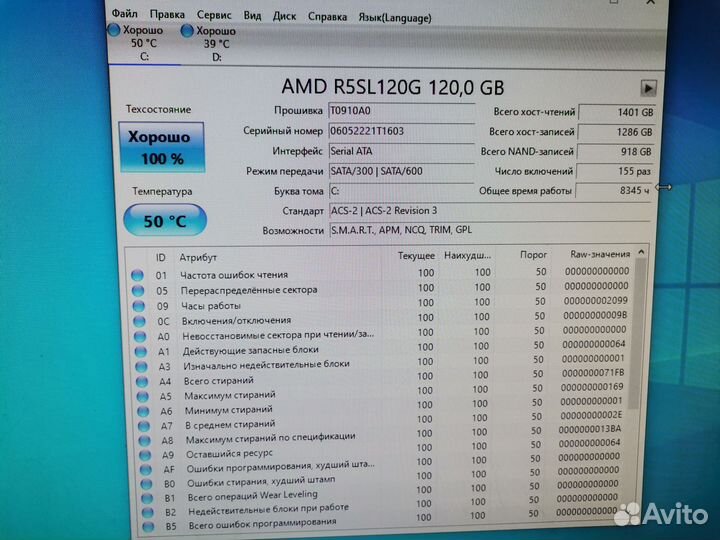This screenshot has width=720, height=540.
Task: Click the 50 °C temperature button
Action: [165, 221]
